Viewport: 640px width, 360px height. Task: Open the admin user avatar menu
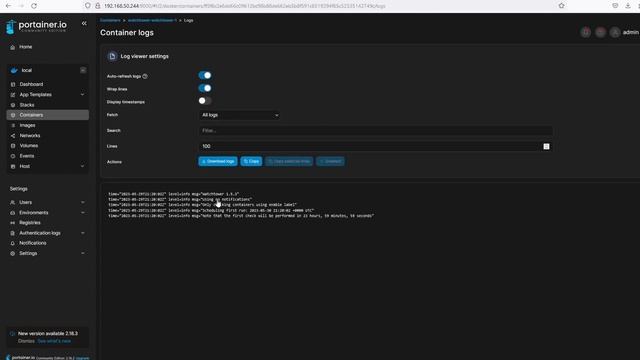pyautogui.click(x=615, y=32)
